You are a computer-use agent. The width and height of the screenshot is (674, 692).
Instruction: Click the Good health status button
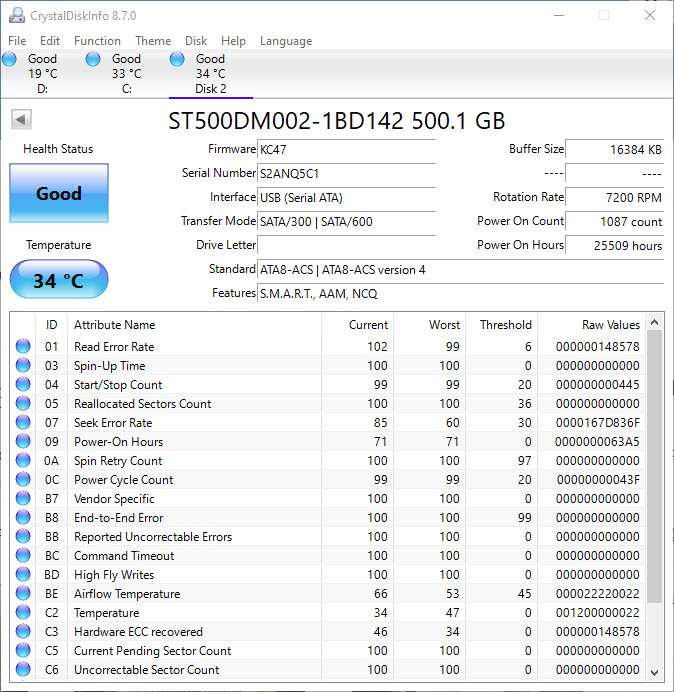tap(59, 193)
